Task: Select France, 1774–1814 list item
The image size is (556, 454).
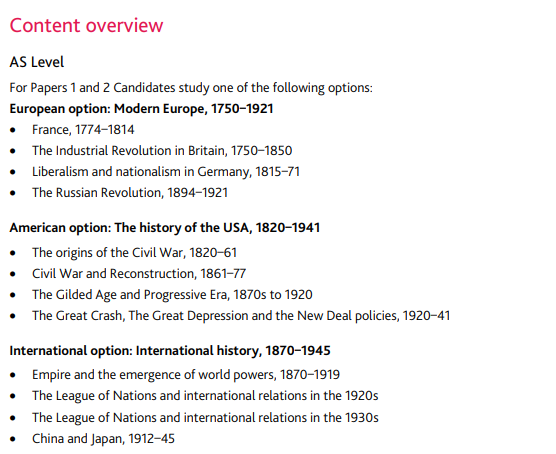Action: [x=83, y=130]
